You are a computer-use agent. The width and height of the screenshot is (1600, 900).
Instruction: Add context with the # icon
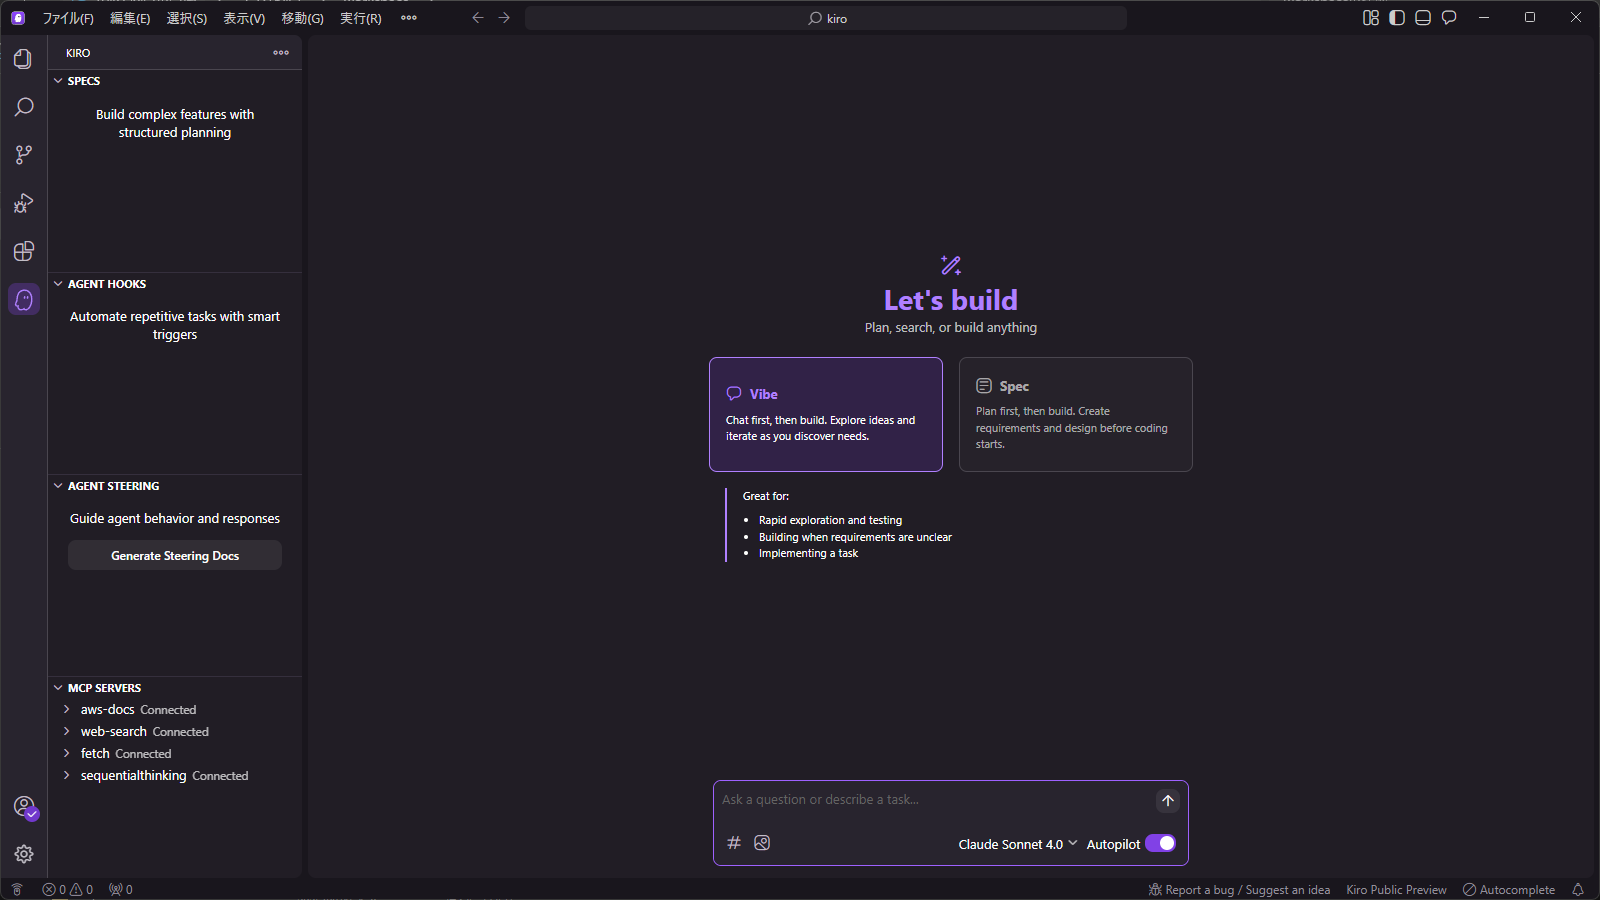(x=734, y=843)
